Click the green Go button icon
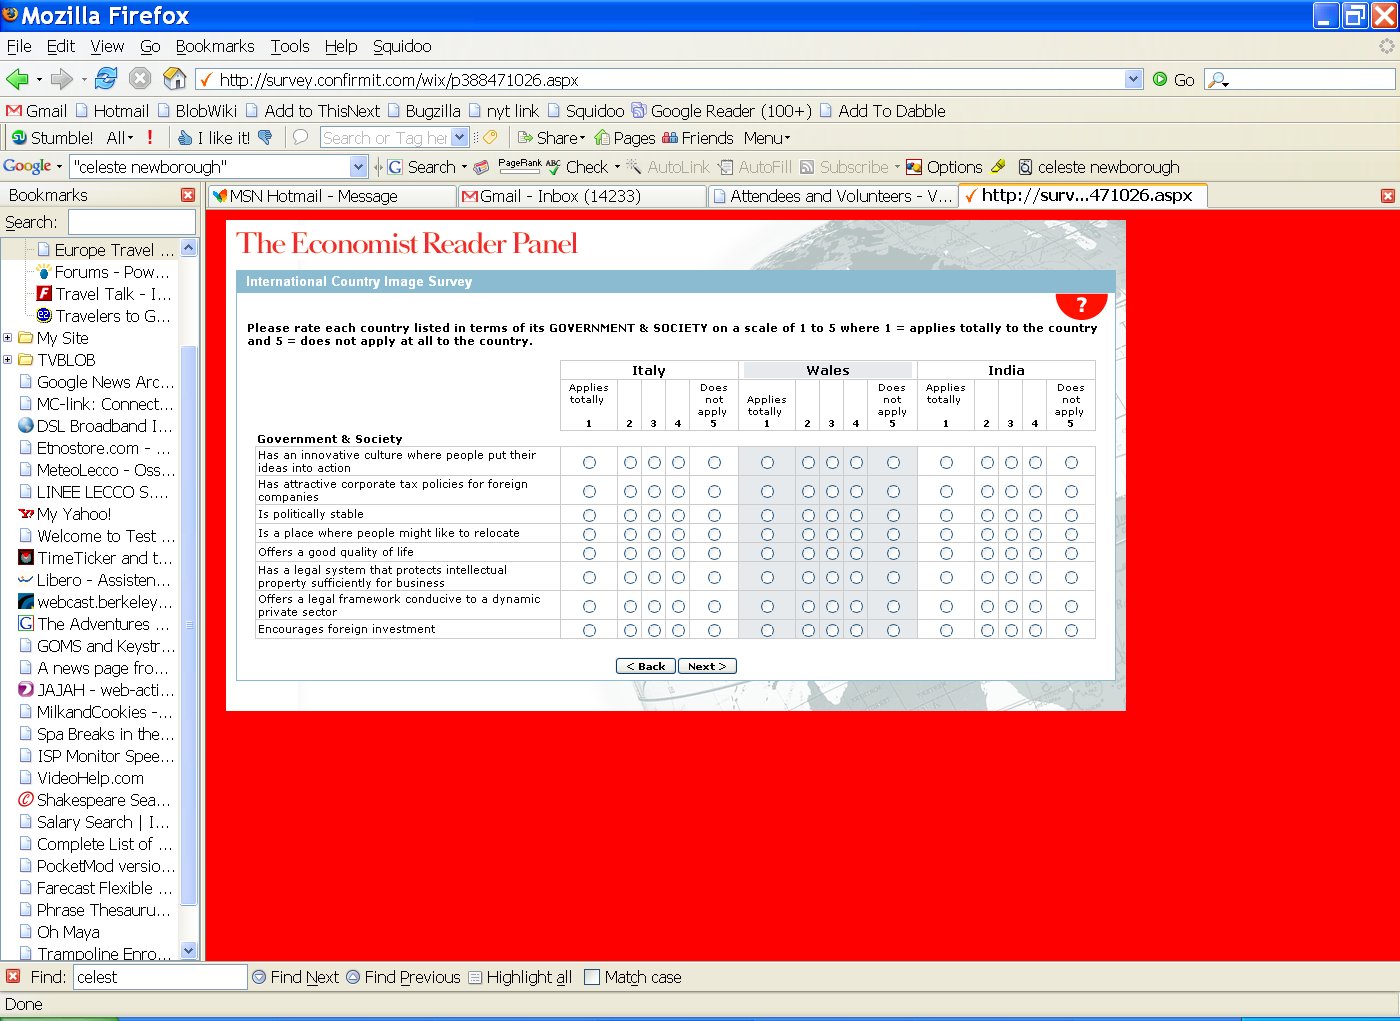 [1160, 79]
